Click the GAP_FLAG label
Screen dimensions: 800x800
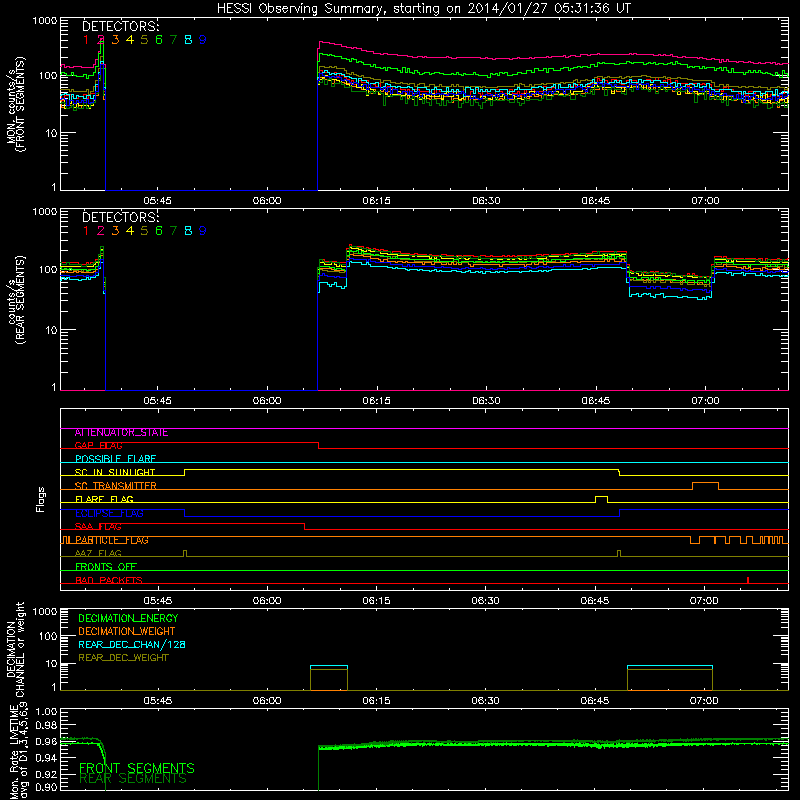pos(98,446)
